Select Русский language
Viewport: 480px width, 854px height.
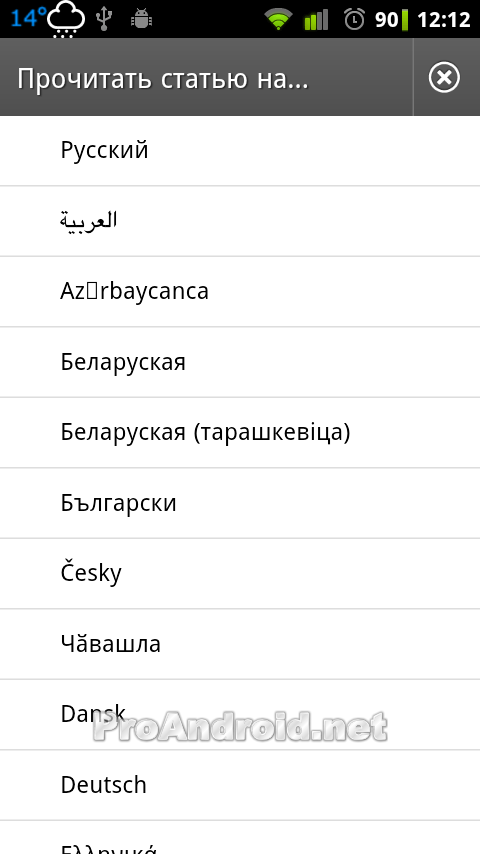(x=240, y=150)
